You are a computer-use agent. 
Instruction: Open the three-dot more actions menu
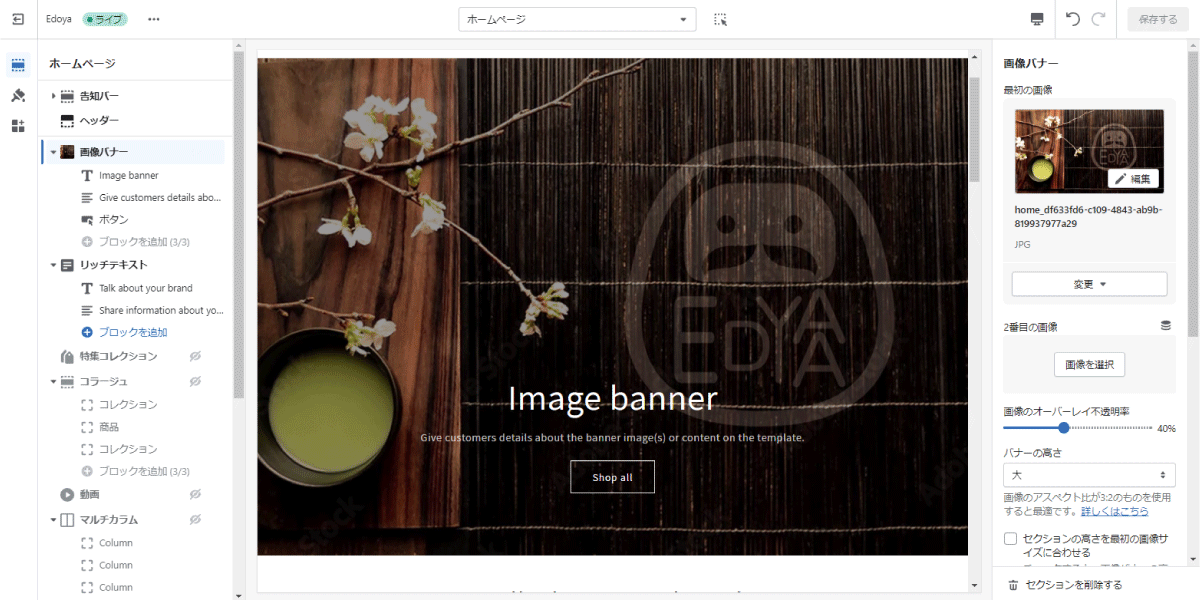[153, 19]
